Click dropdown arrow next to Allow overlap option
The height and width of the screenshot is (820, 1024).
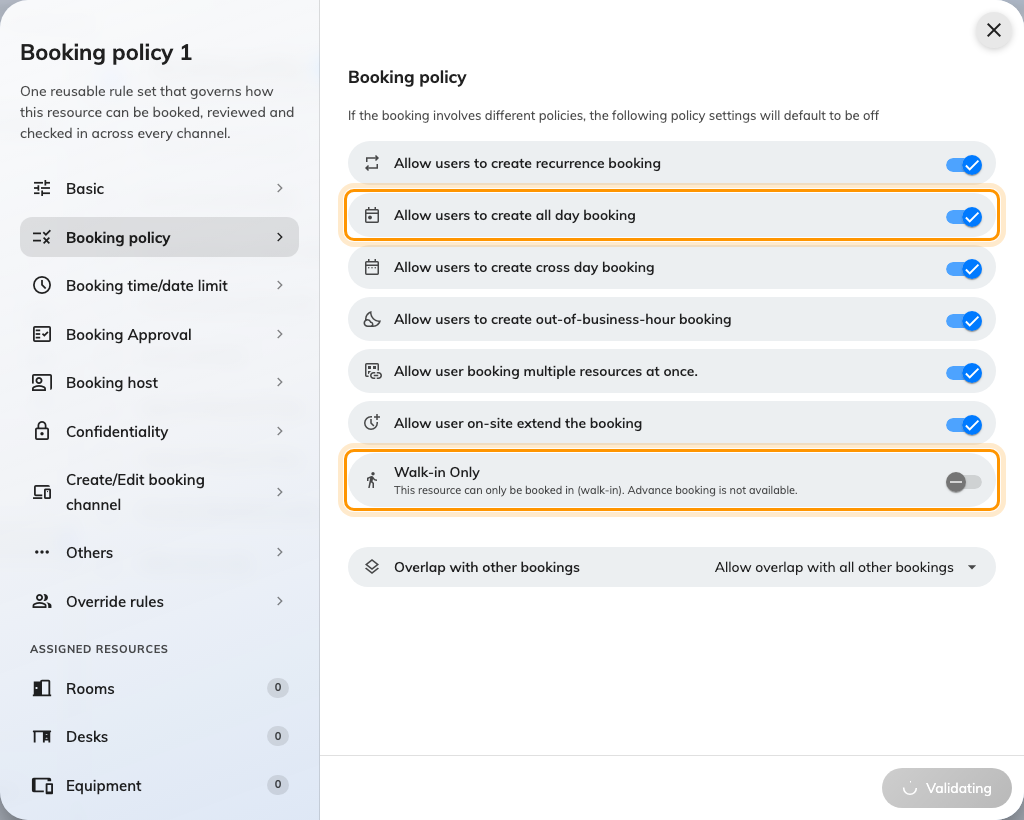tap(972, 567)
